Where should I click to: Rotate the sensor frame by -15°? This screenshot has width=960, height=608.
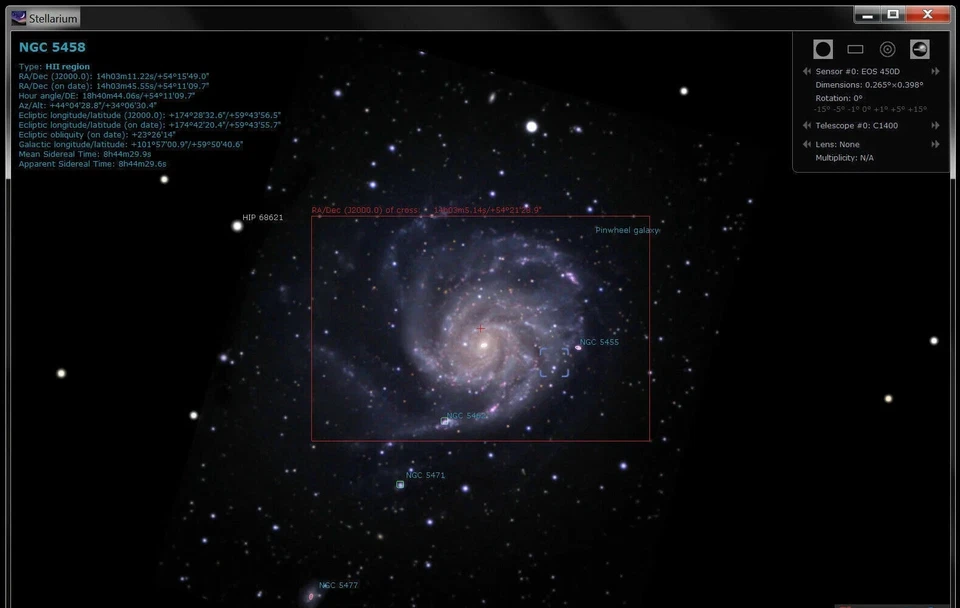(x=822, y=109)
